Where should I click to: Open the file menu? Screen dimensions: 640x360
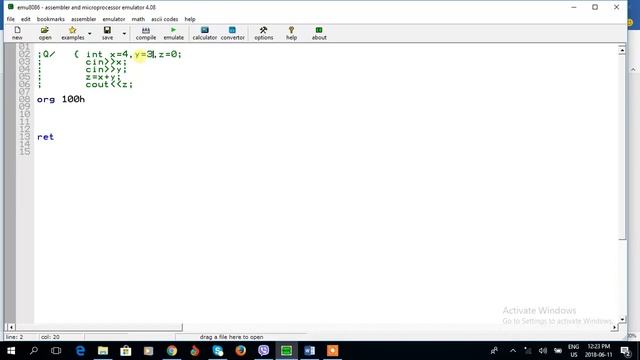tap(11, 19)
